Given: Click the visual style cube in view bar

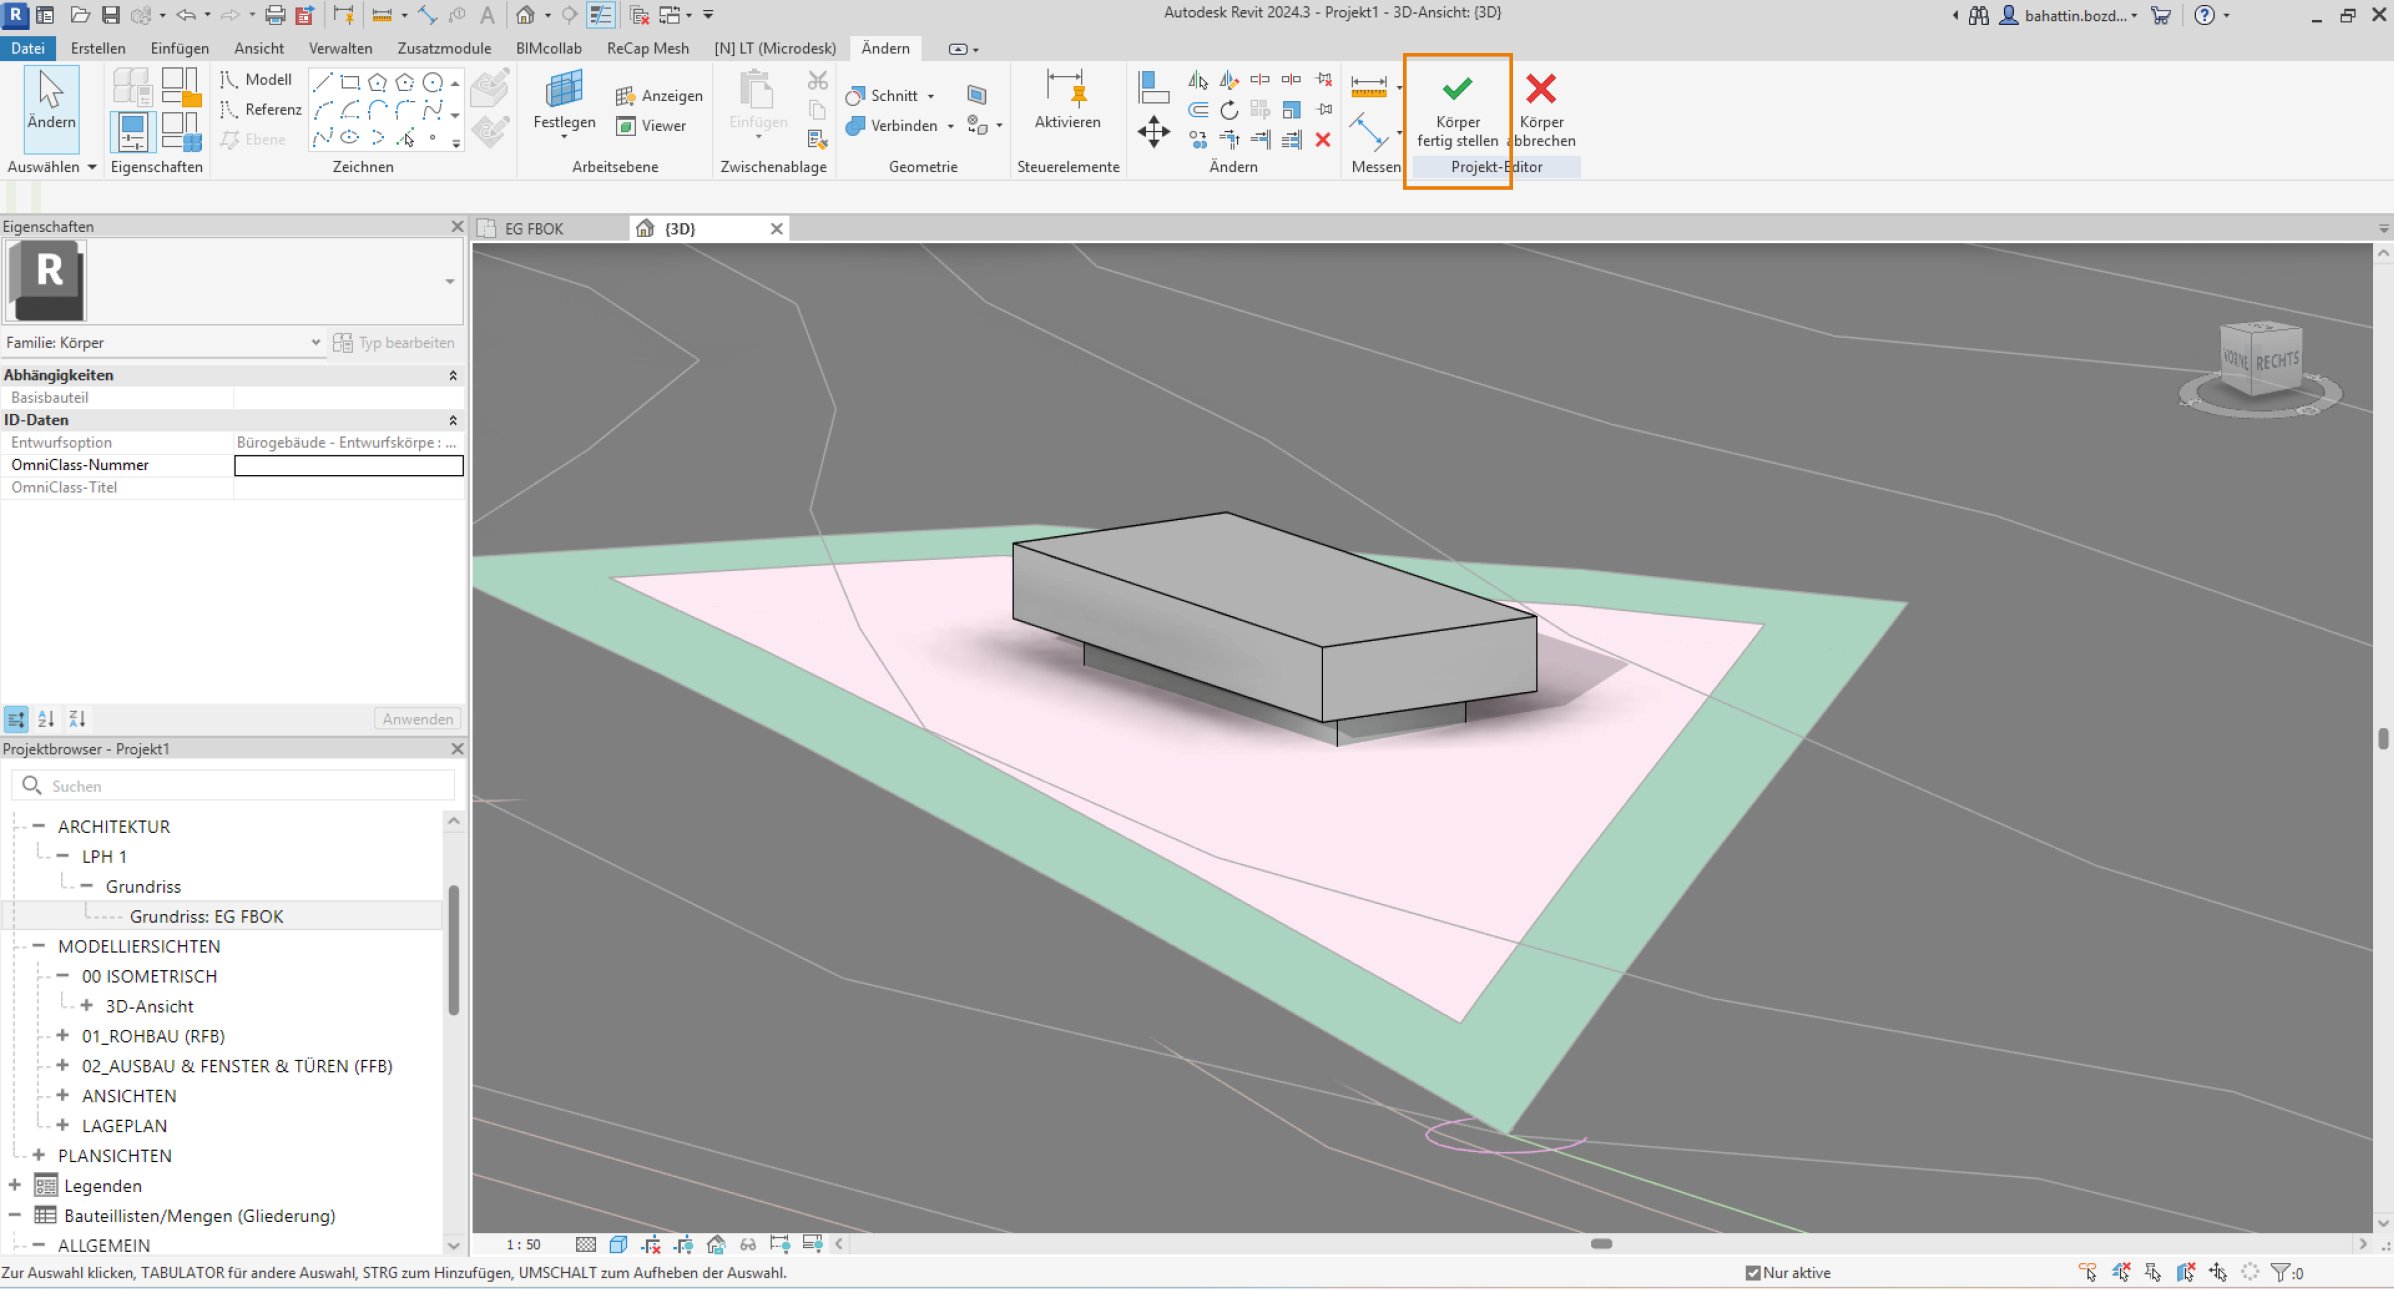Looking at the screenshot, I should pyautogui.click(x=618, y=1244).
